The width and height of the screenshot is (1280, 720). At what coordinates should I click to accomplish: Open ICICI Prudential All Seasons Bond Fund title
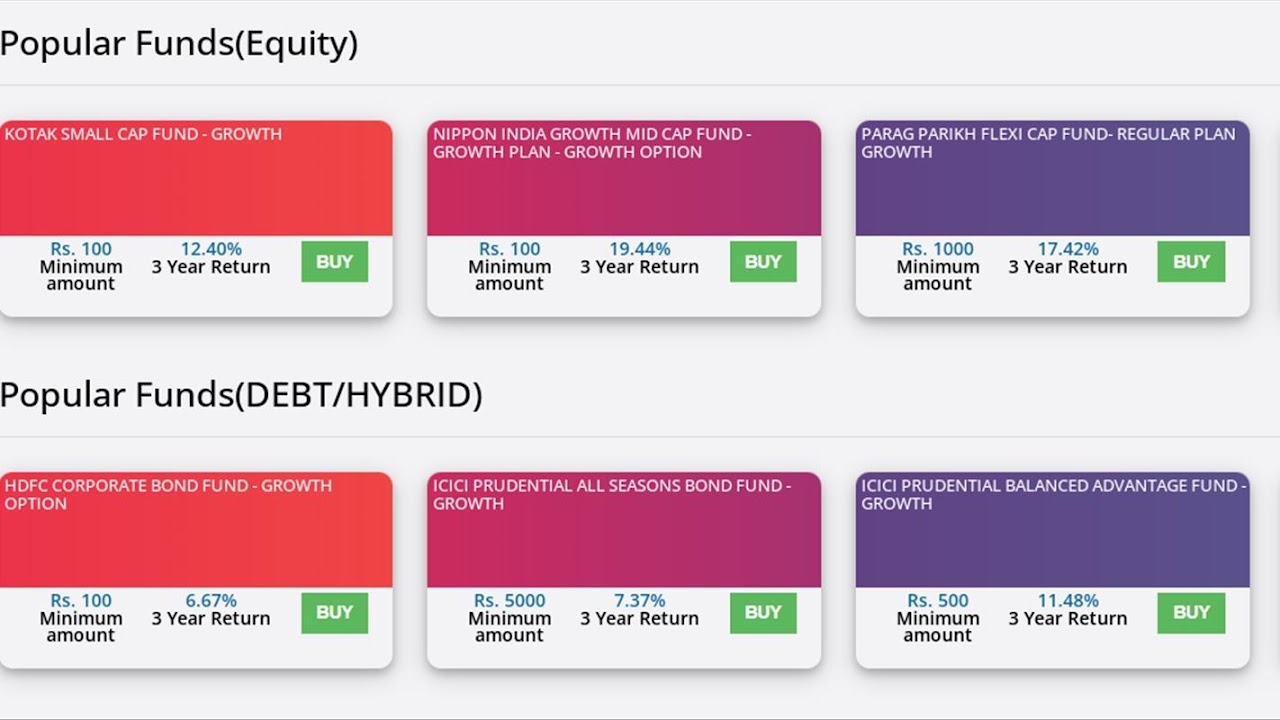[x=611, y=494]
